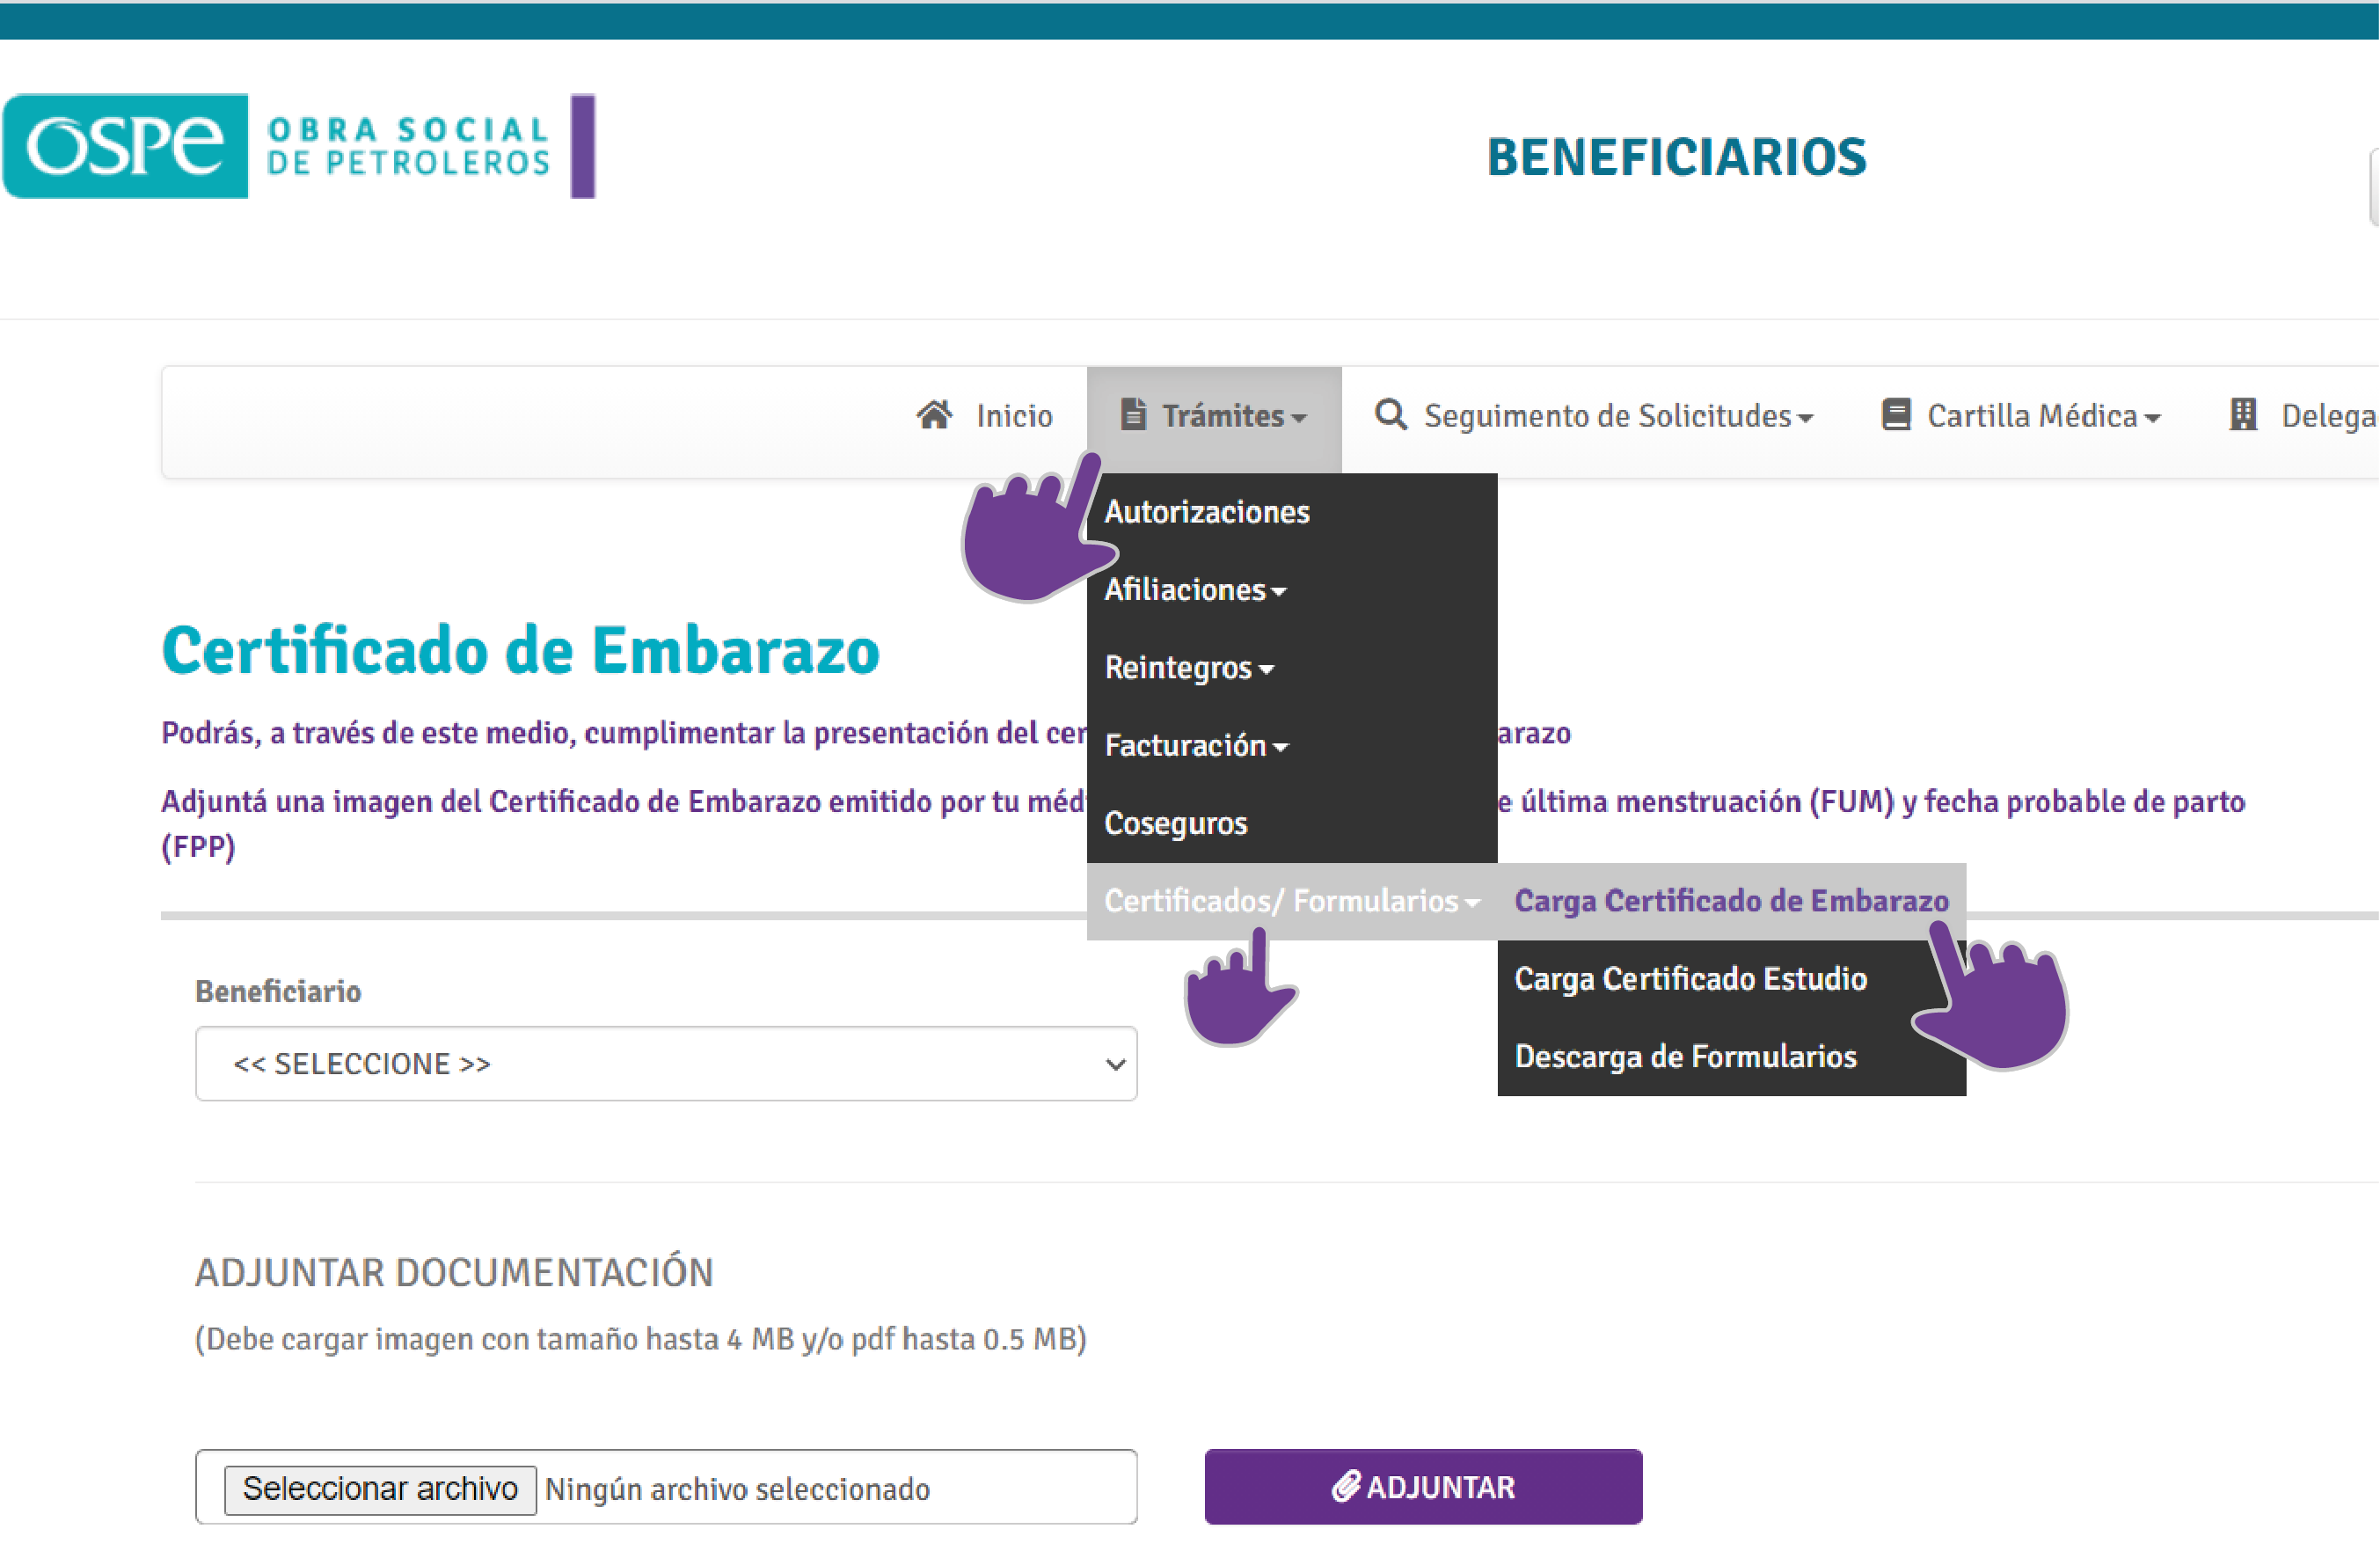Viewport: 2380px width, 1551px height.
Task: Click the ADJUNTAR DOCUMENTACIÓN heading
Action: coord(455,1274)
